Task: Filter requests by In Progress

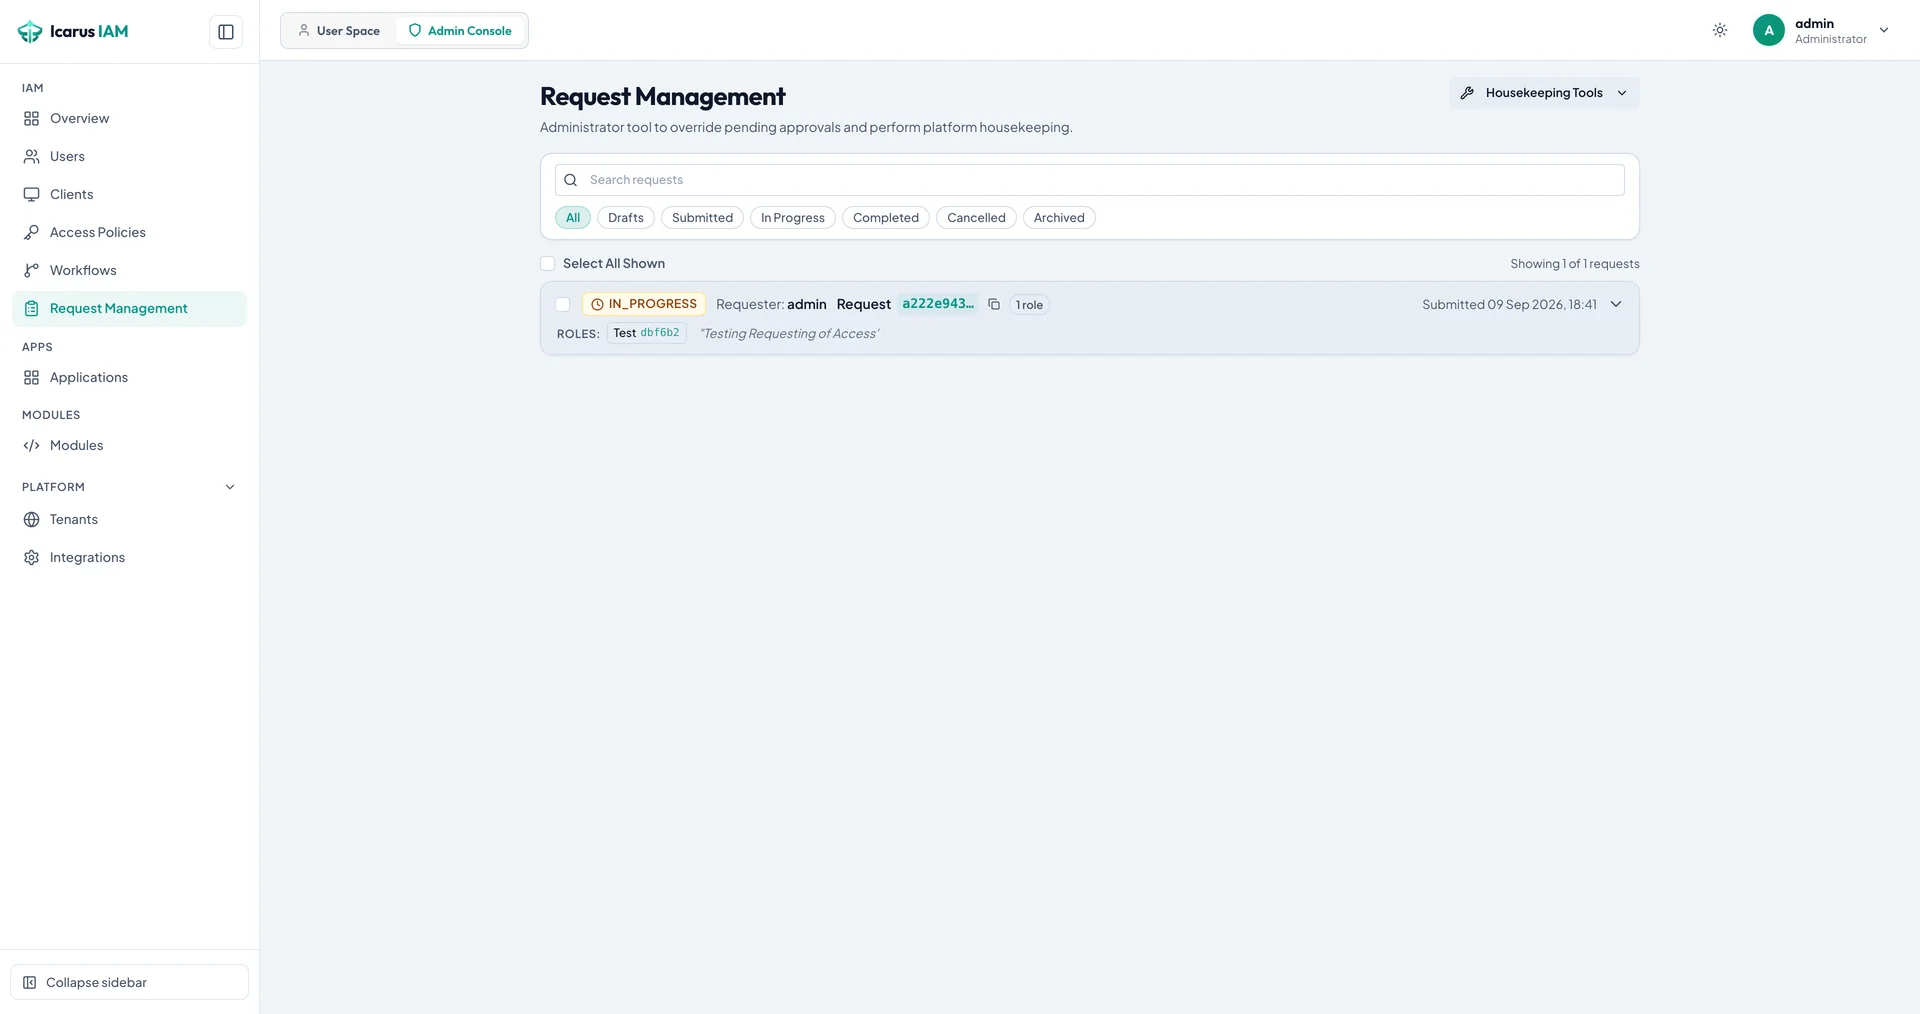Action: (x=793, y=218)
